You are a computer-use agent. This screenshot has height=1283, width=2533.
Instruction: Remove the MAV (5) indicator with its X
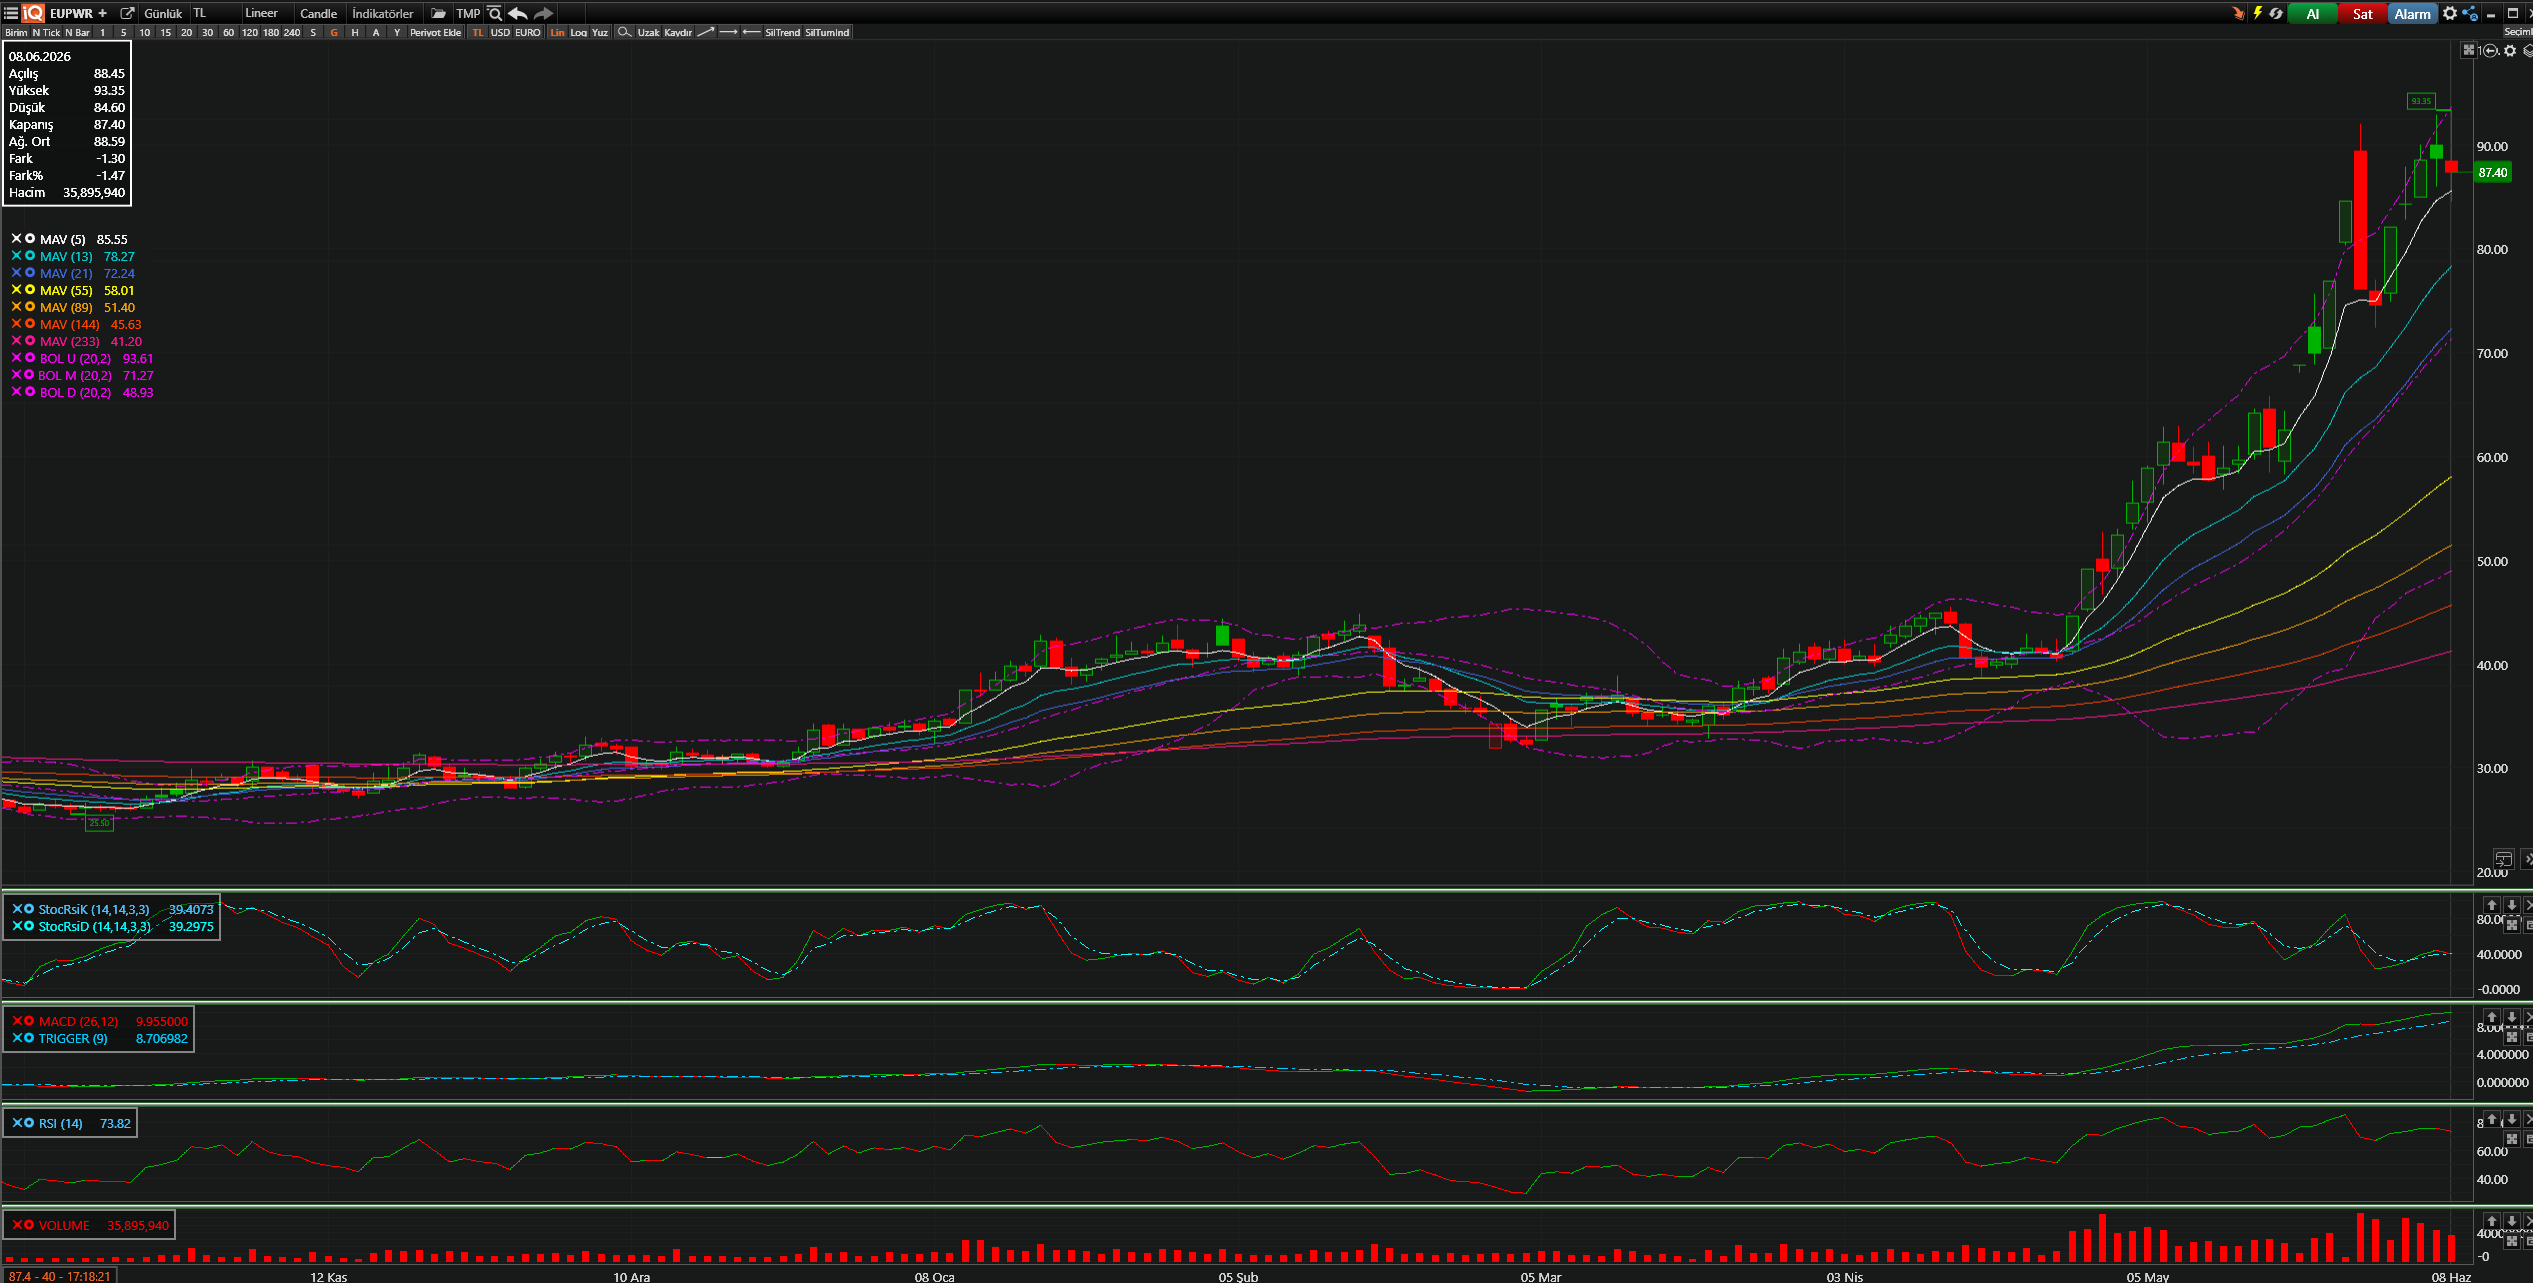16,239
